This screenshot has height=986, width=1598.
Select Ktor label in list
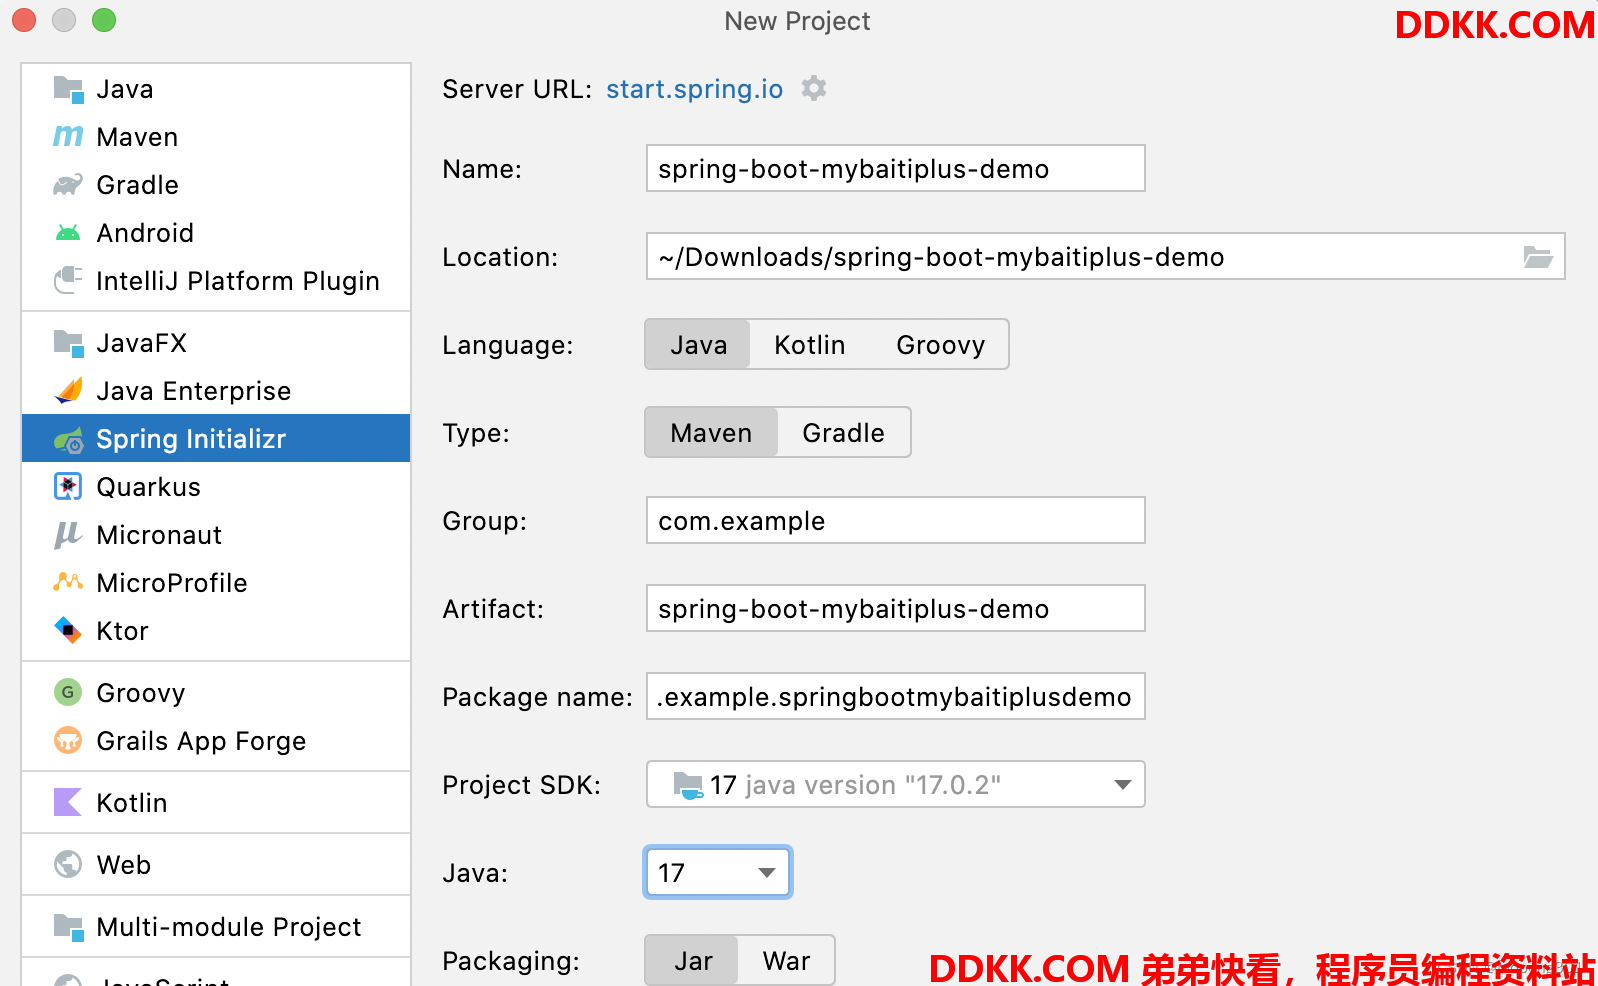pos(122,631)
